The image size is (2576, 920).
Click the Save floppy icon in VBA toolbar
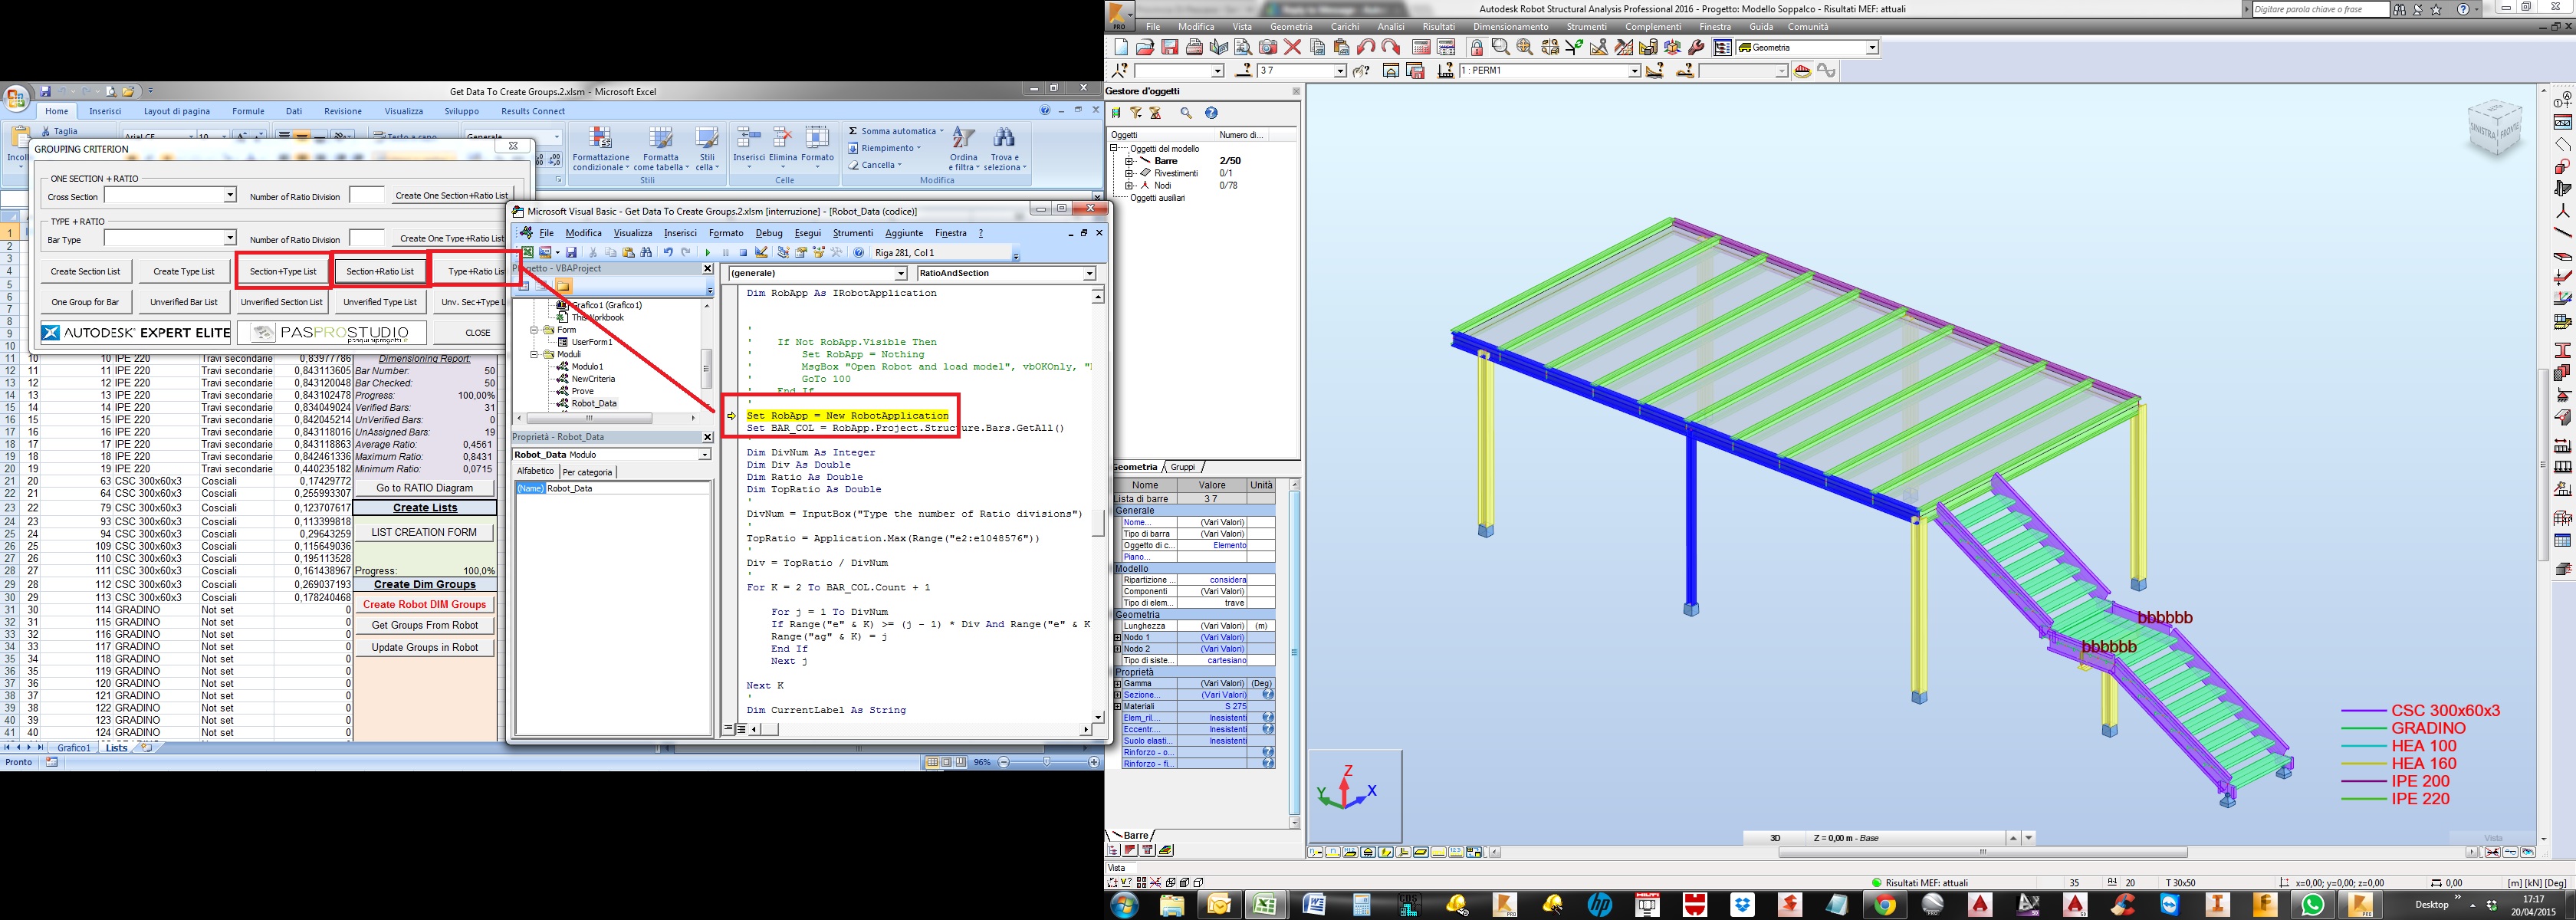(x=571, y=252)
